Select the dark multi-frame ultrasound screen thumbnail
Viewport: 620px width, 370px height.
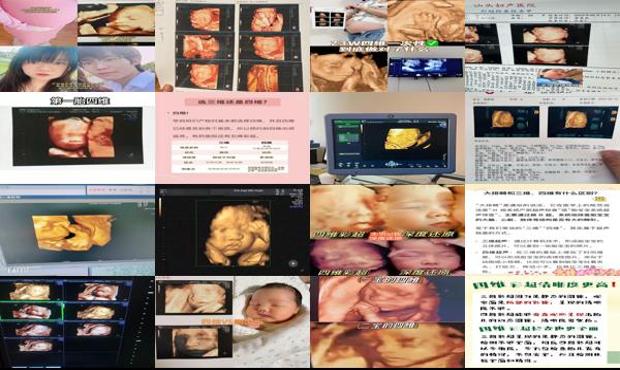[78, 322]
